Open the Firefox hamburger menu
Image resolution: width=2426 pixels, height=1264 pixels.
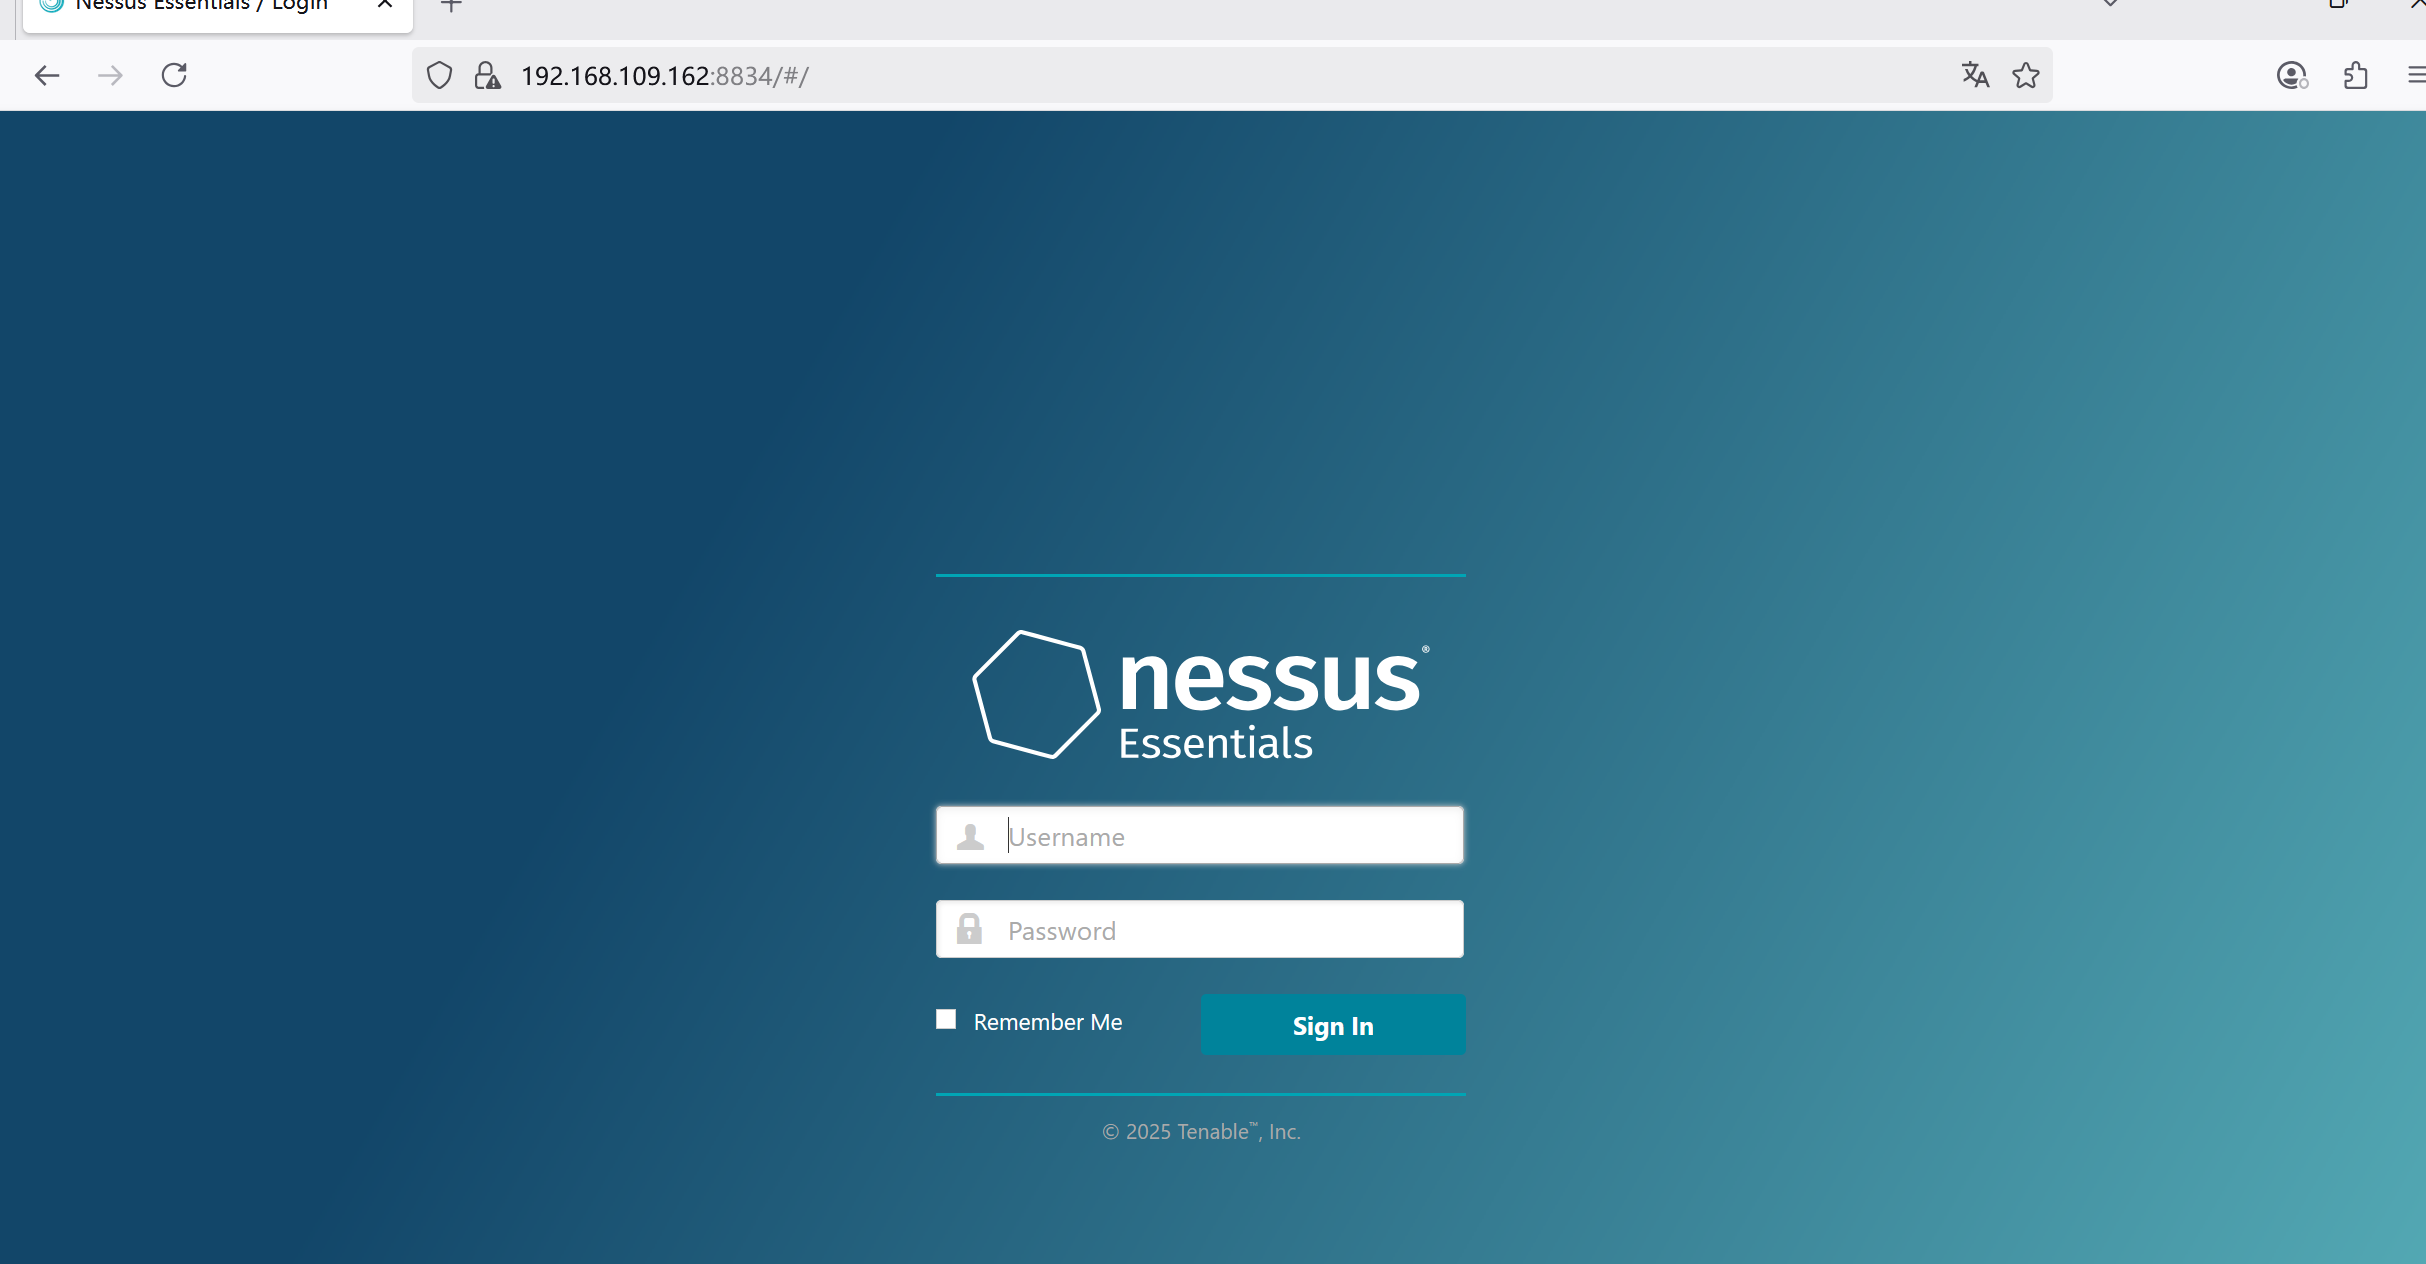2416,75
